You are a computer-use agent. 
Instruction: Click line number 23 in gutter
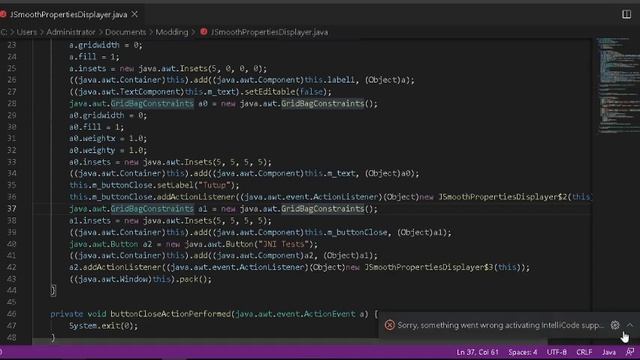point(12,45)
